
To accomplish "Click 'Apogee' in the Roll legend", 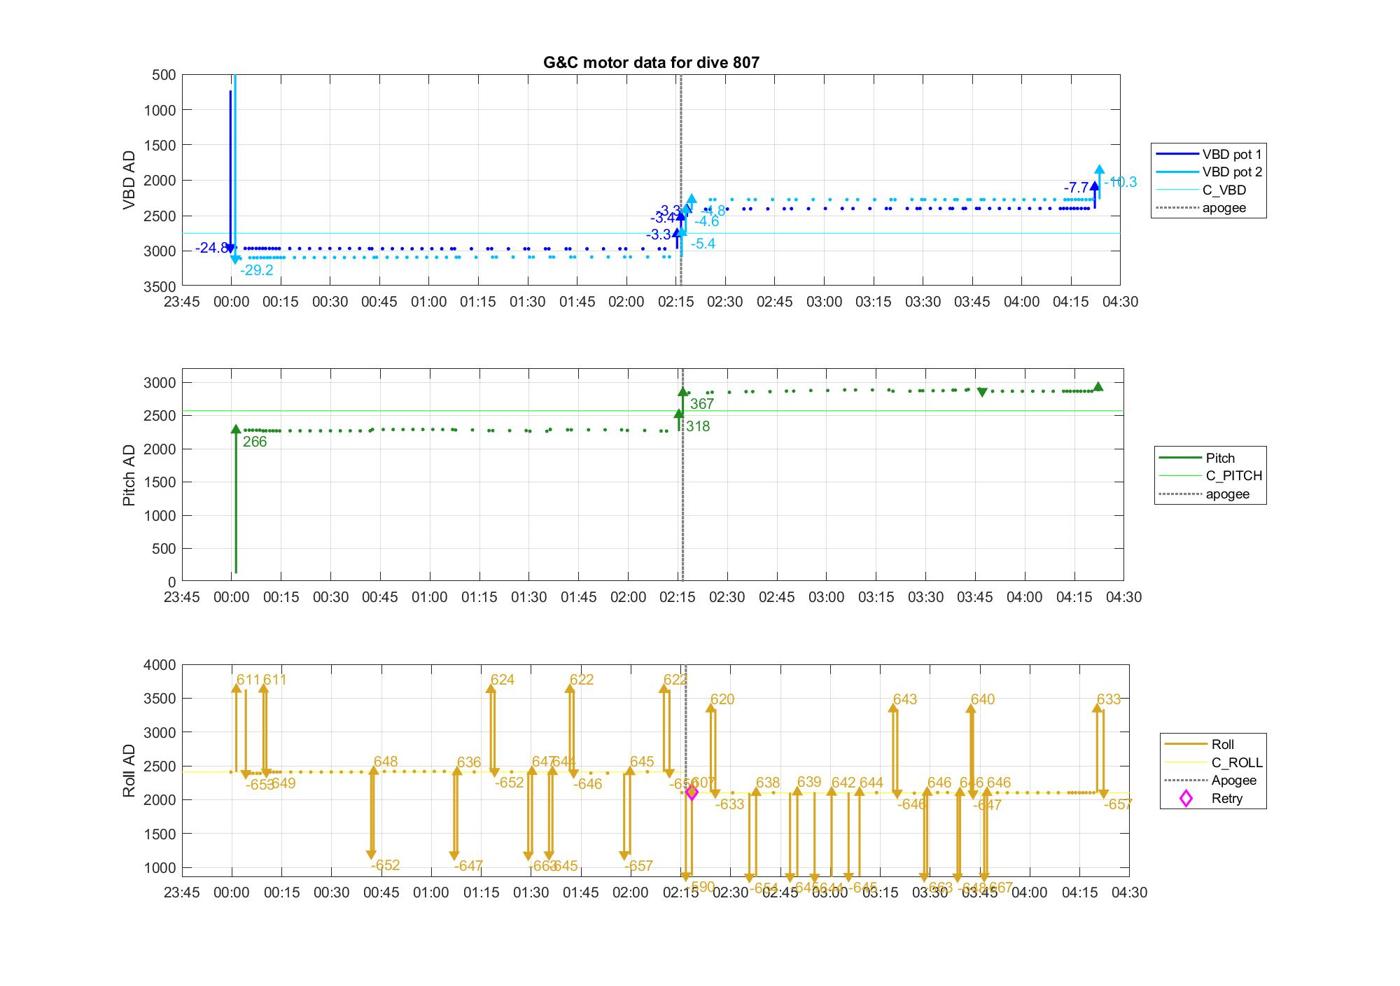I will (1211, 780).
